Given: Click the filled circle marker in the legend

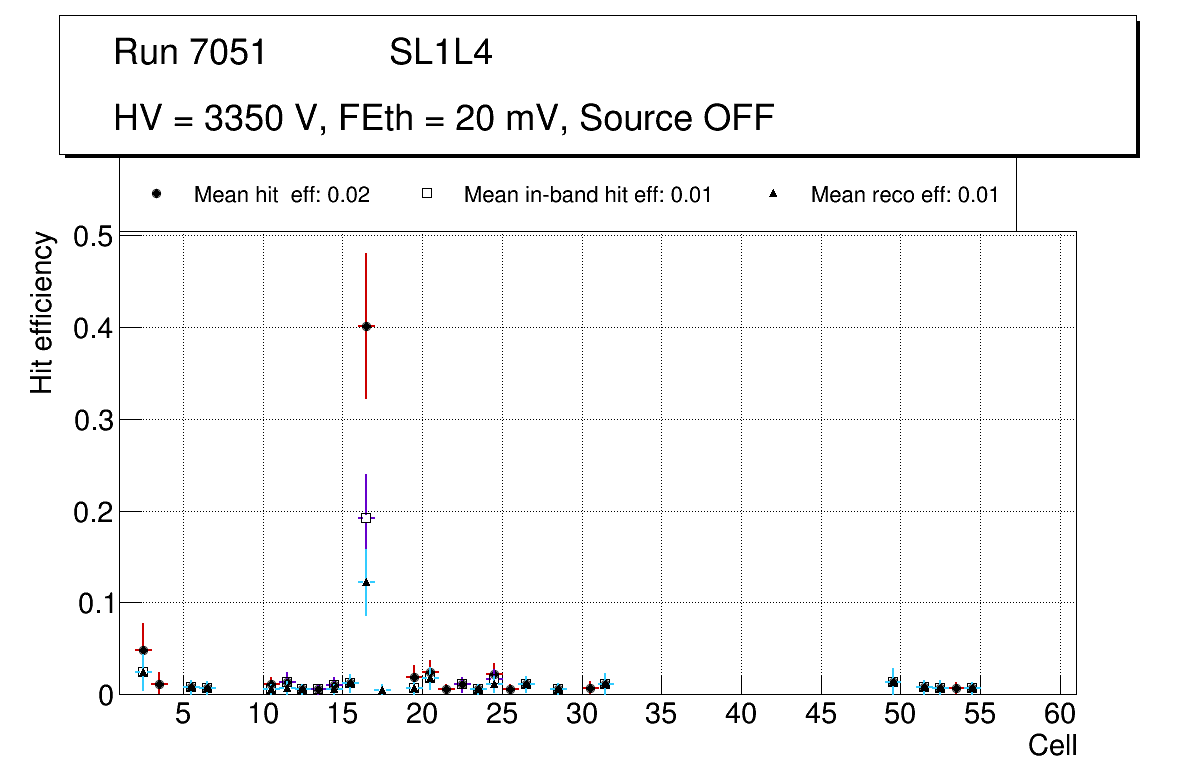Looking at the screenshot, I should [156, 194].
